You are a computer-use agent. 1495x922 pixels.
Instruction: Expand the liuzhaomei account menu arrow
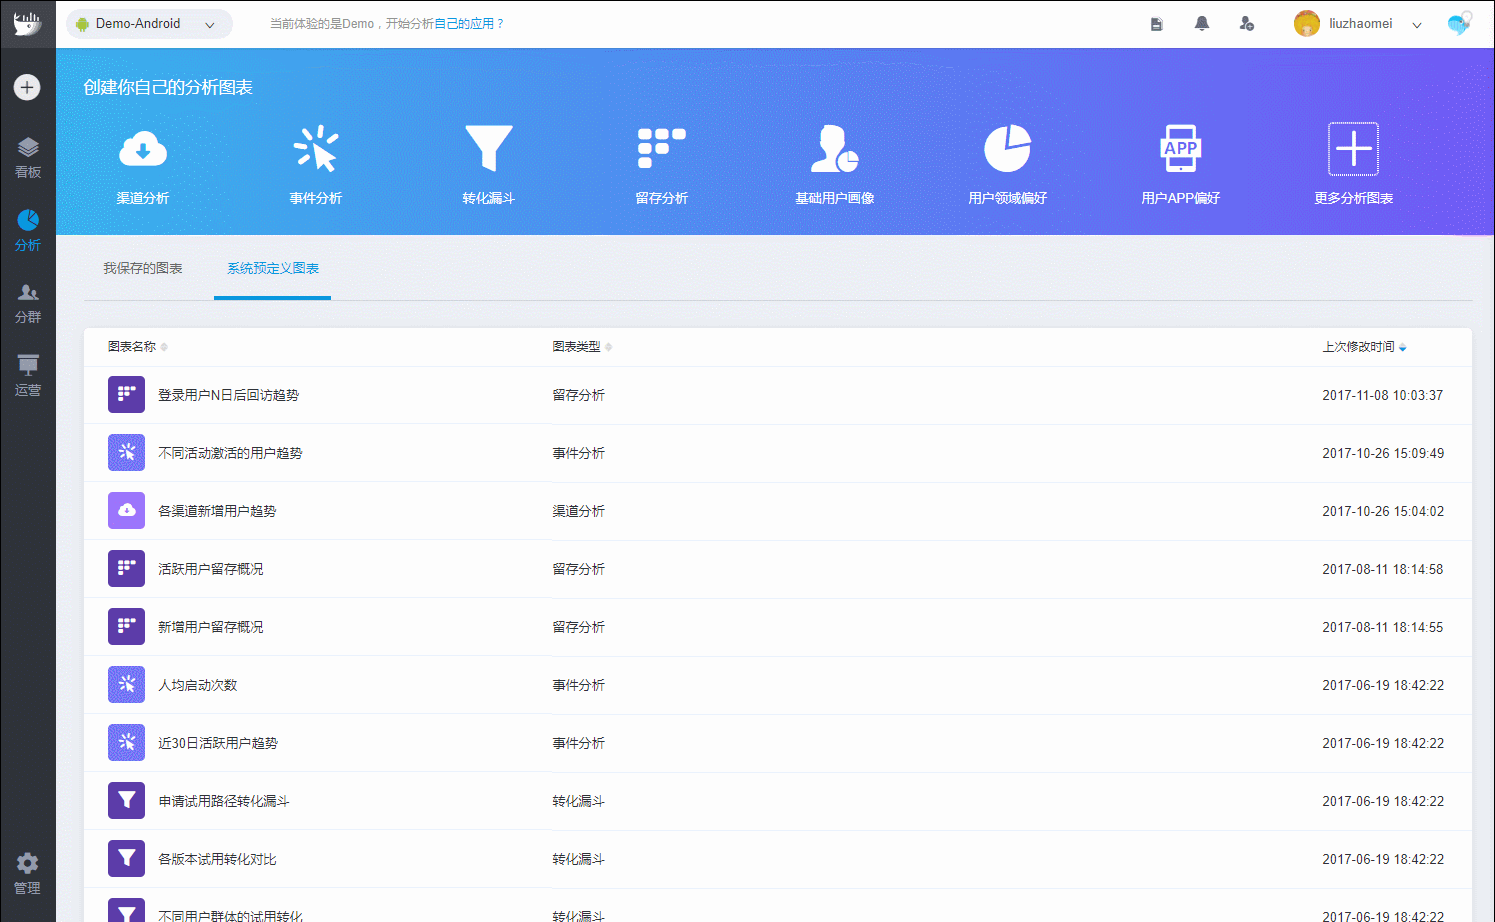pyautogui.click(x=1417, y=25)
